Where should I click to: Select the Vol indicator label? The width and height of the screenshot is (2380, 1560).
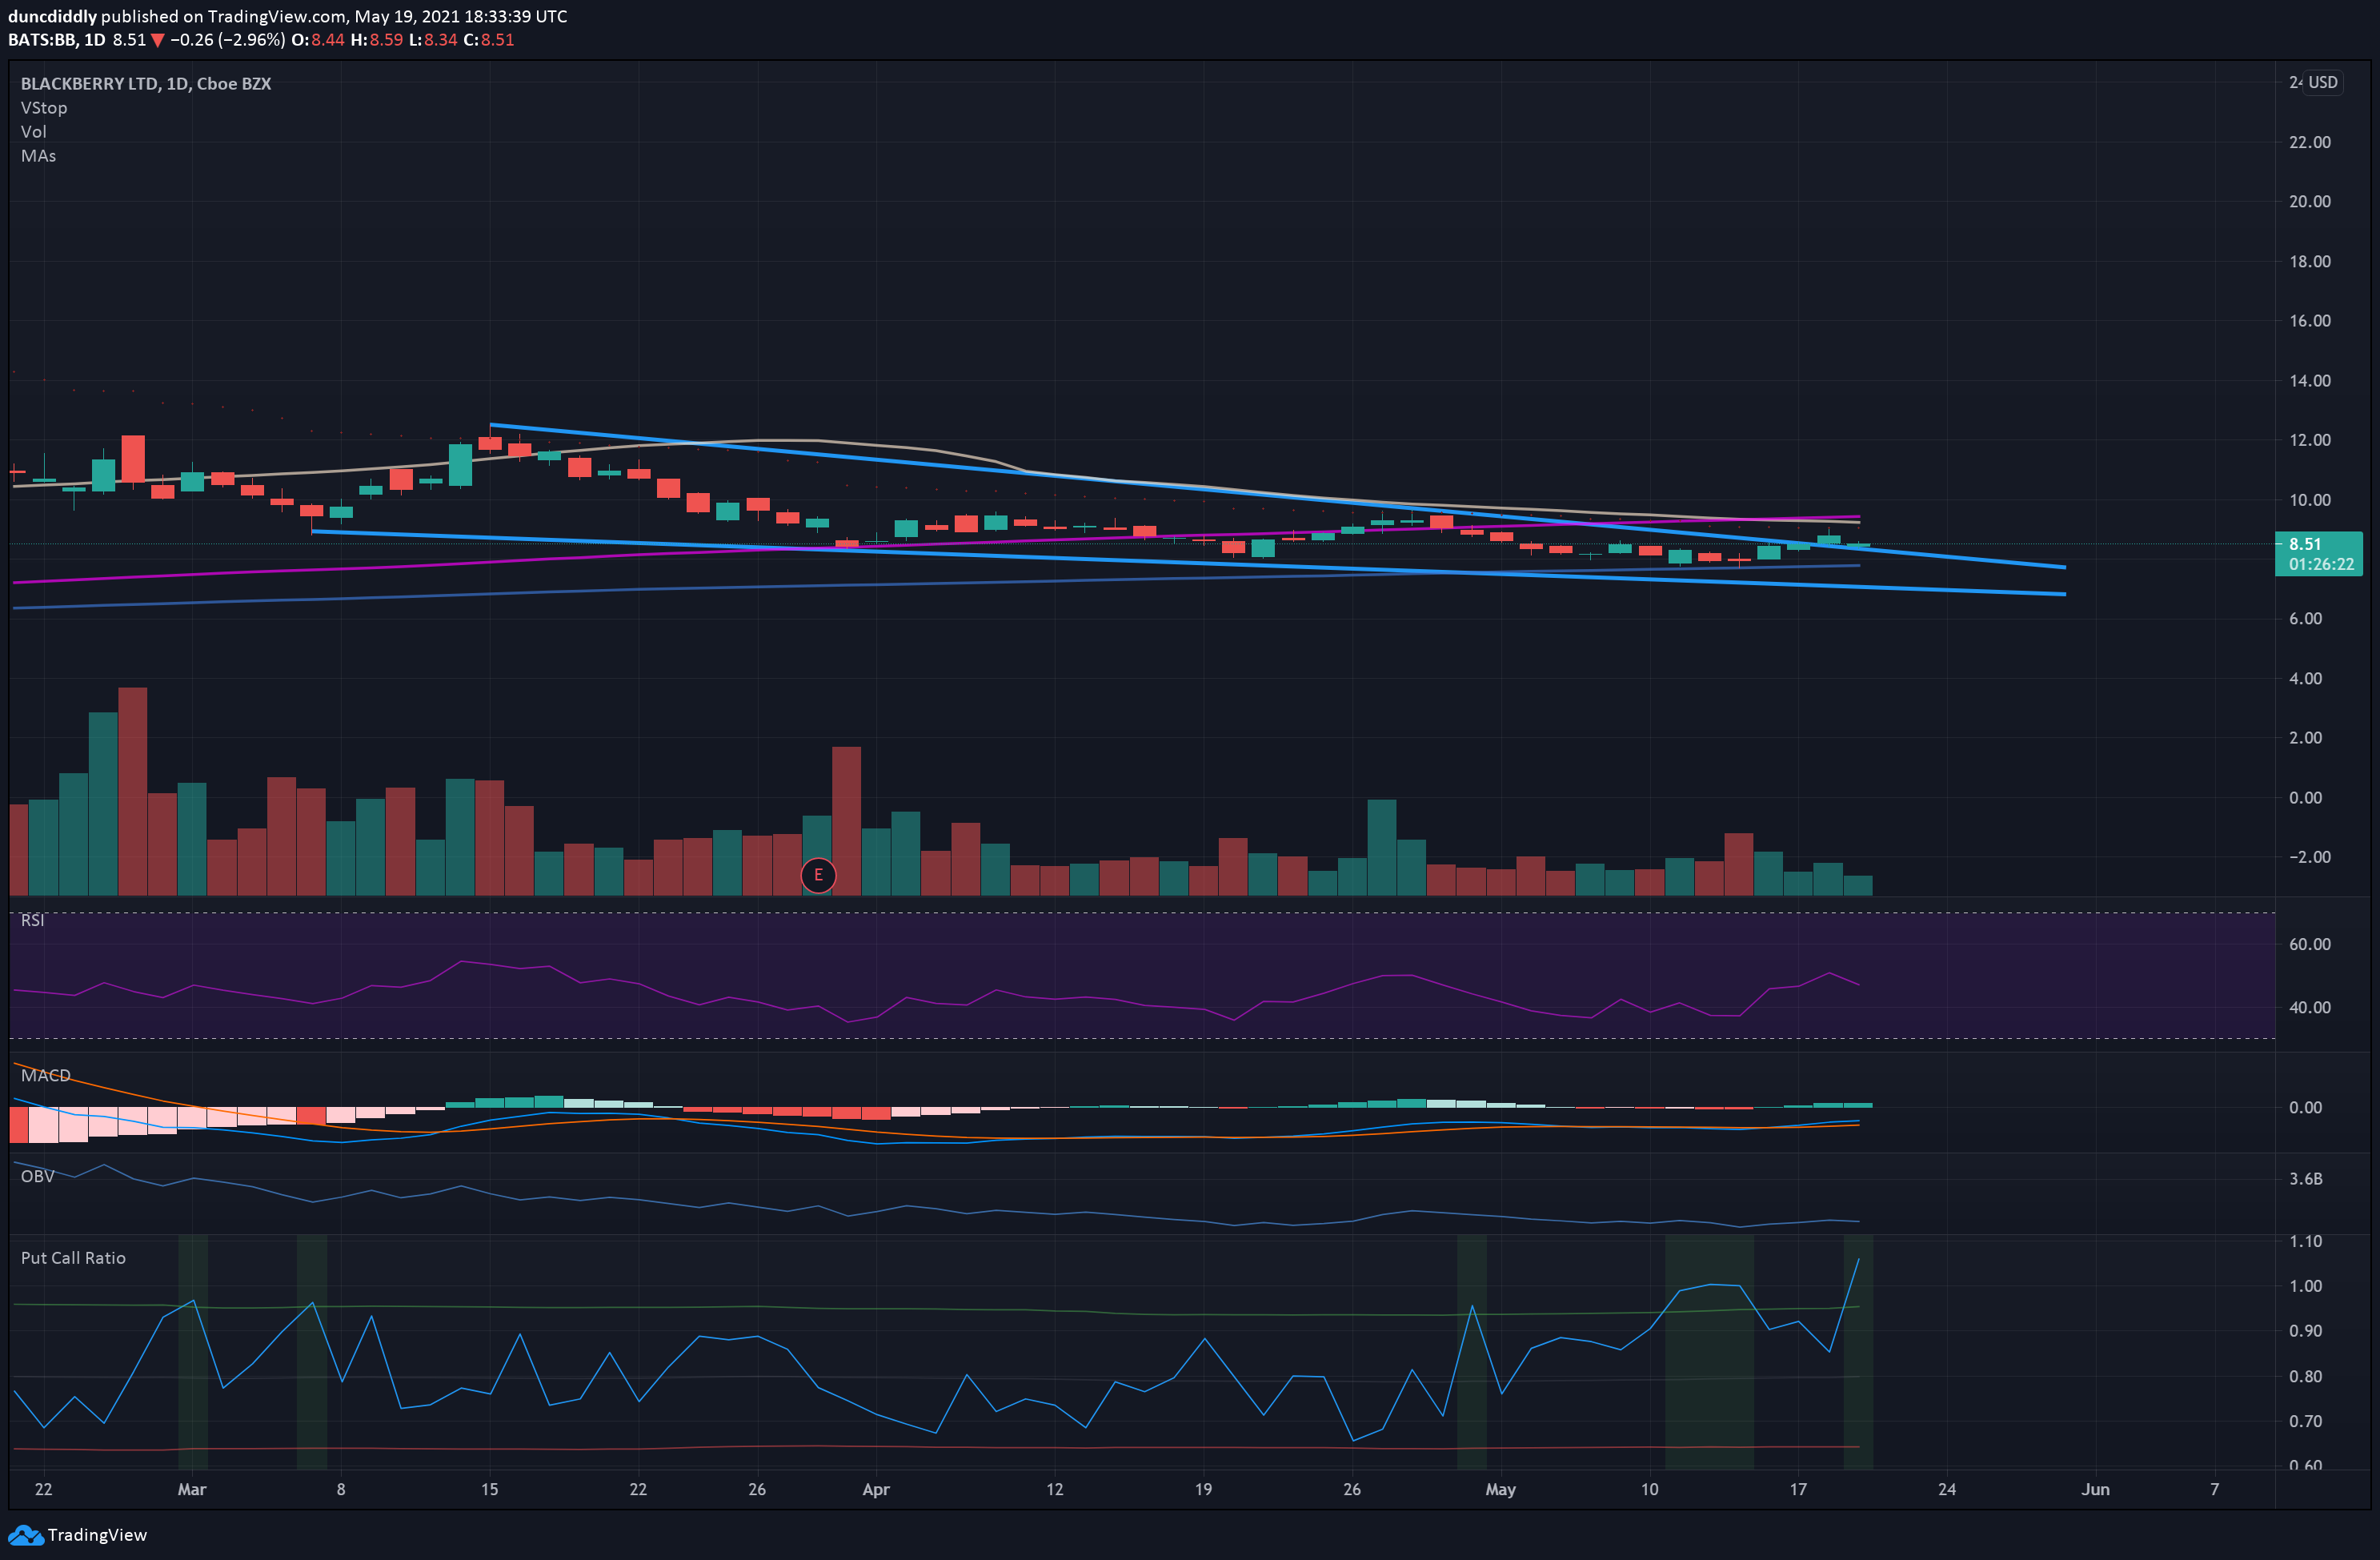point(33,132)
